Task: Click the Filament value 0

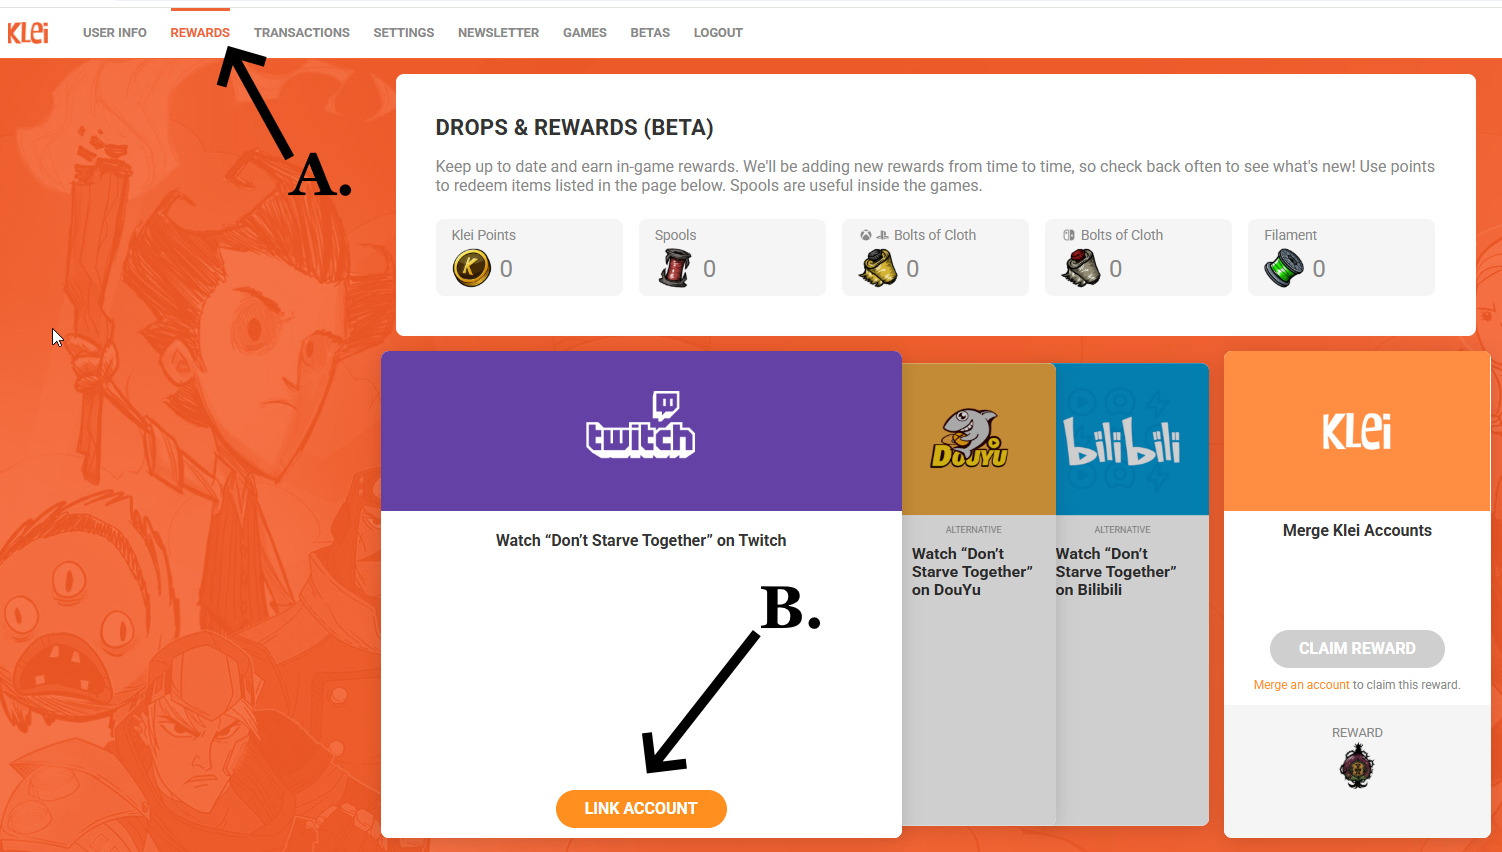Action: click(x=1319, y=269)
